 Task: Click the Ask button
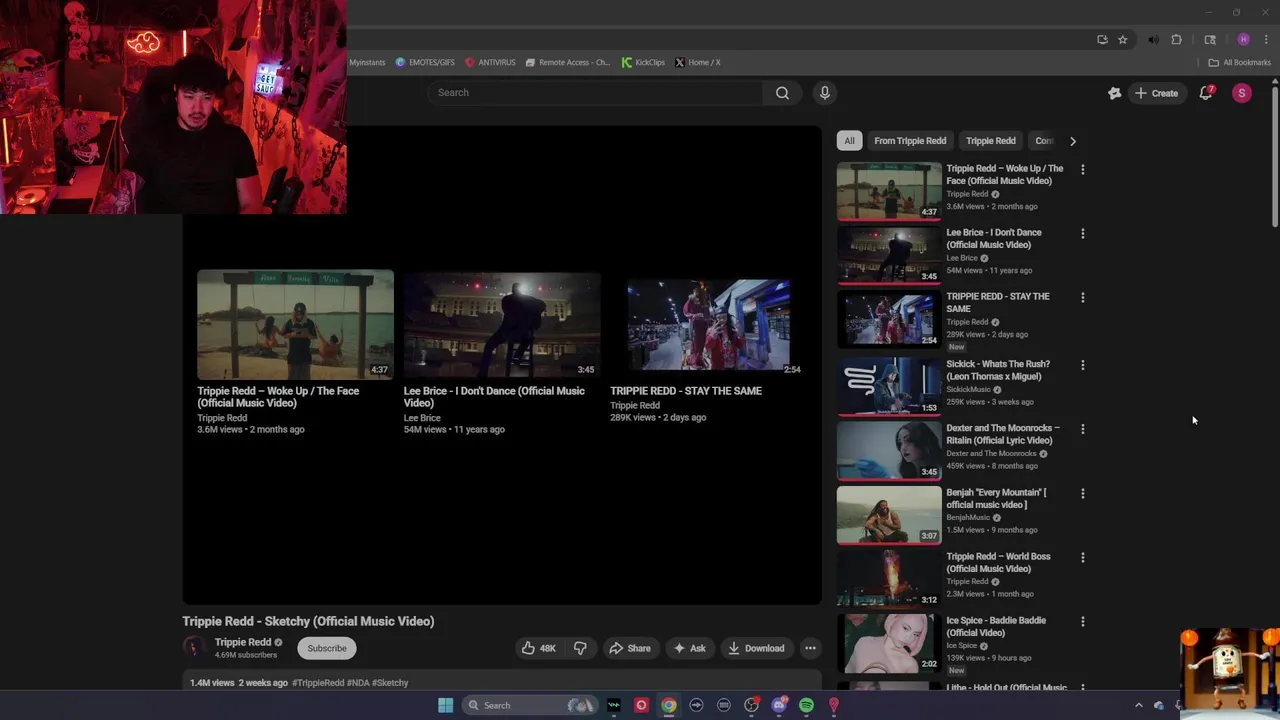coord(689,648)
